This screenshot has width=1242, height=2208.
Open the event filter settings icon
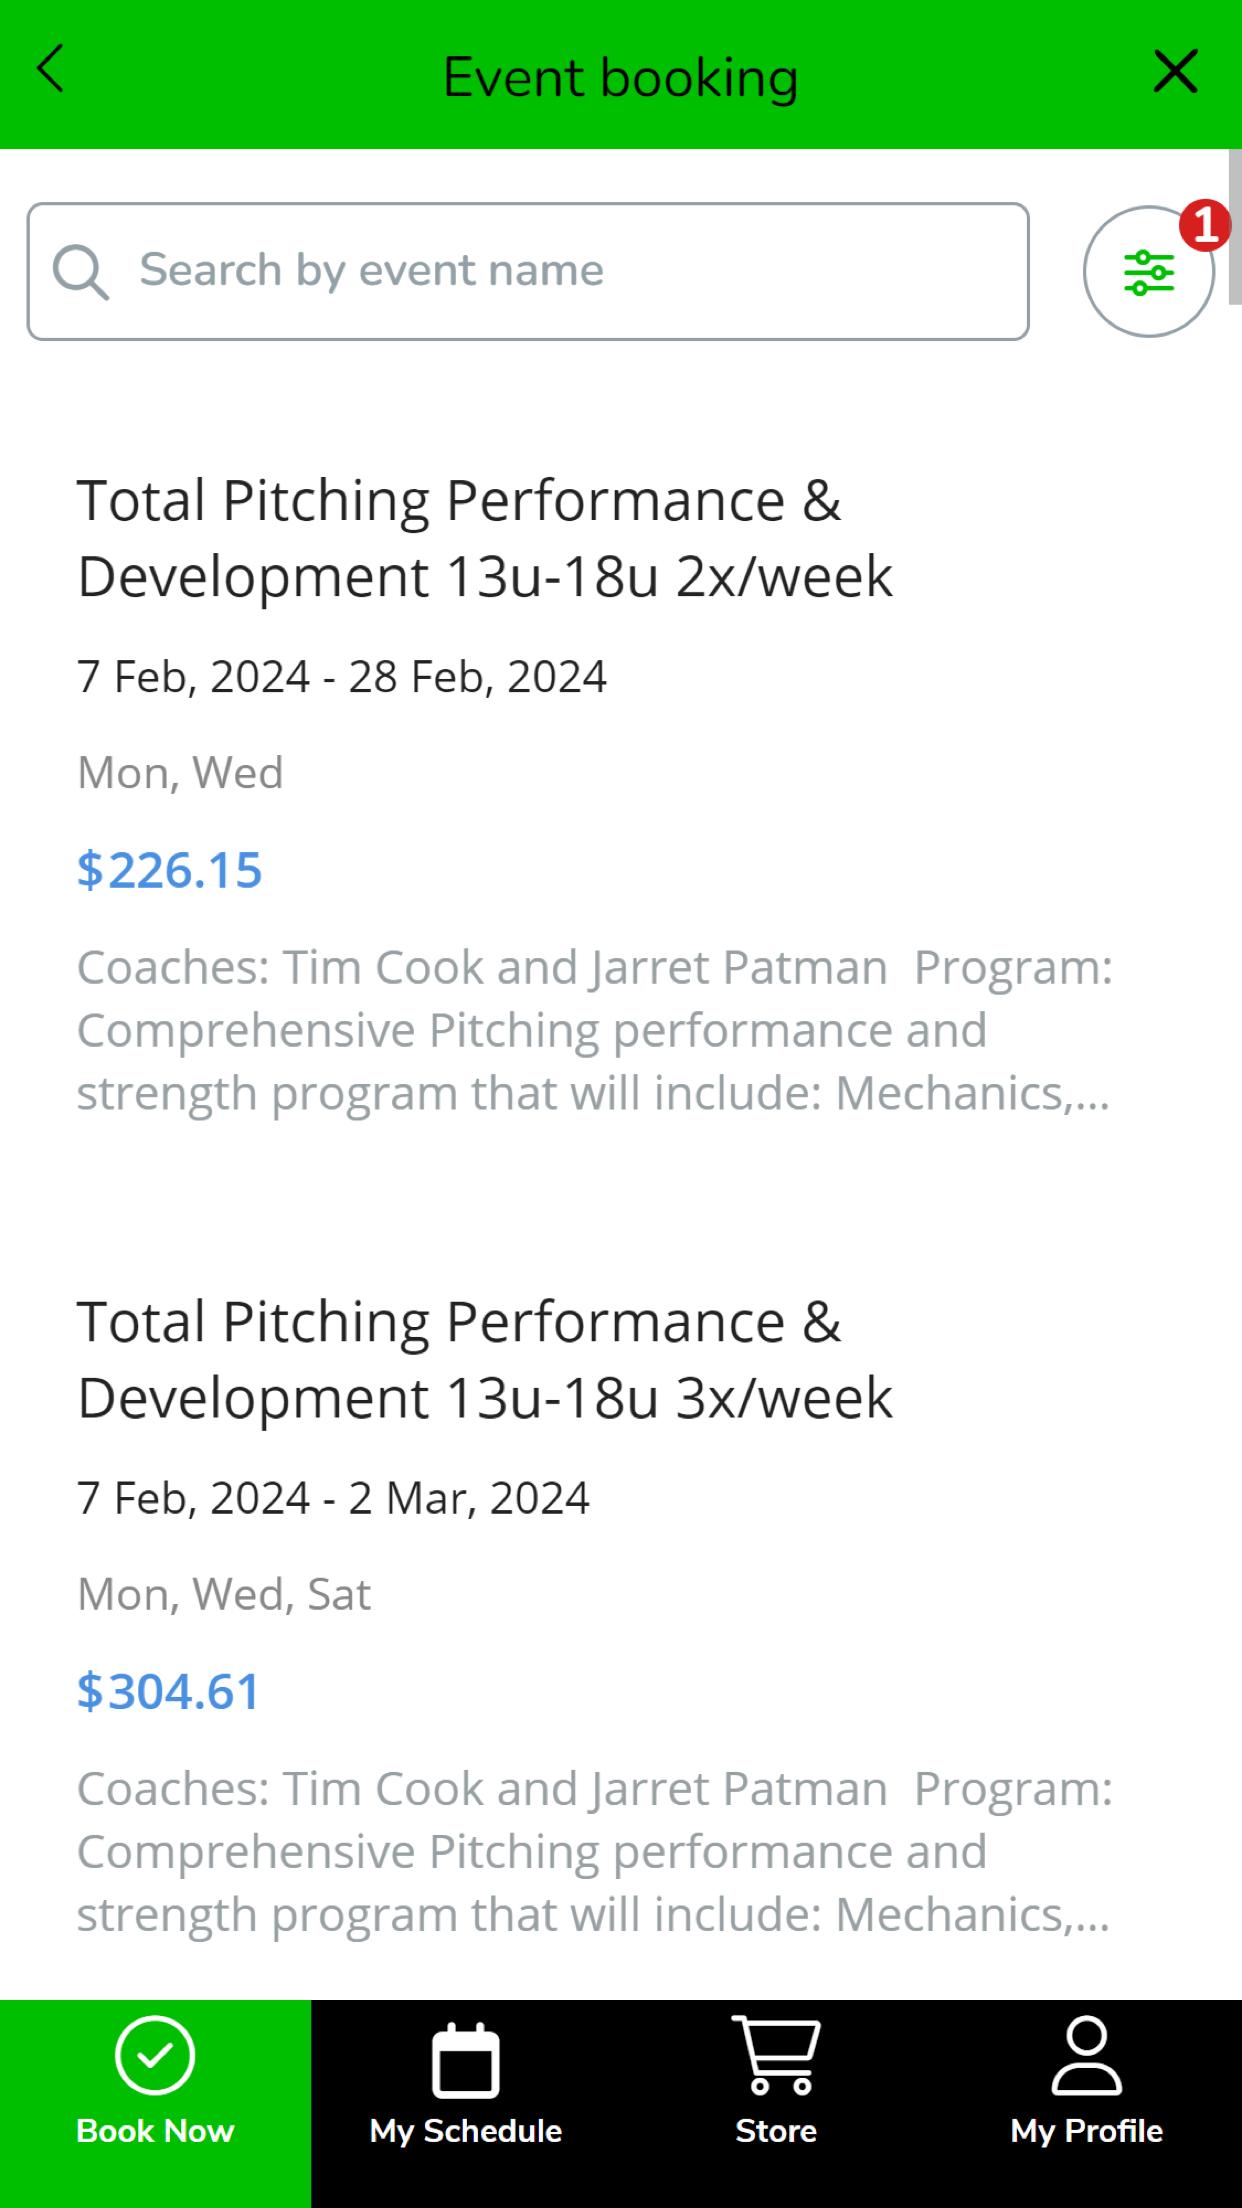(x=1148, y=272)
